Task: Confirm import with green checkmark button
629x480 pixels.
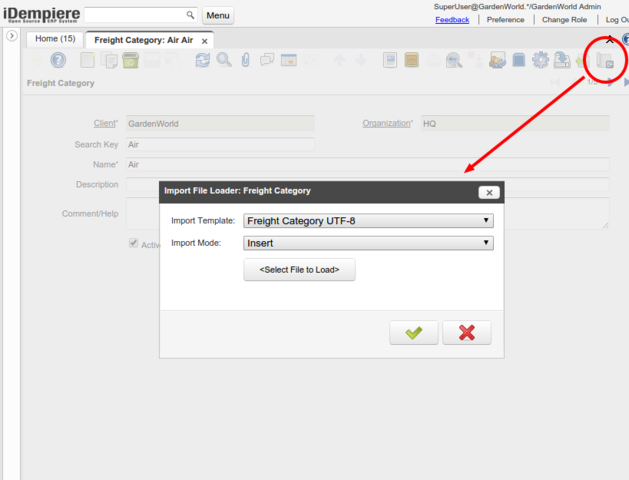Action: (414, 333)
